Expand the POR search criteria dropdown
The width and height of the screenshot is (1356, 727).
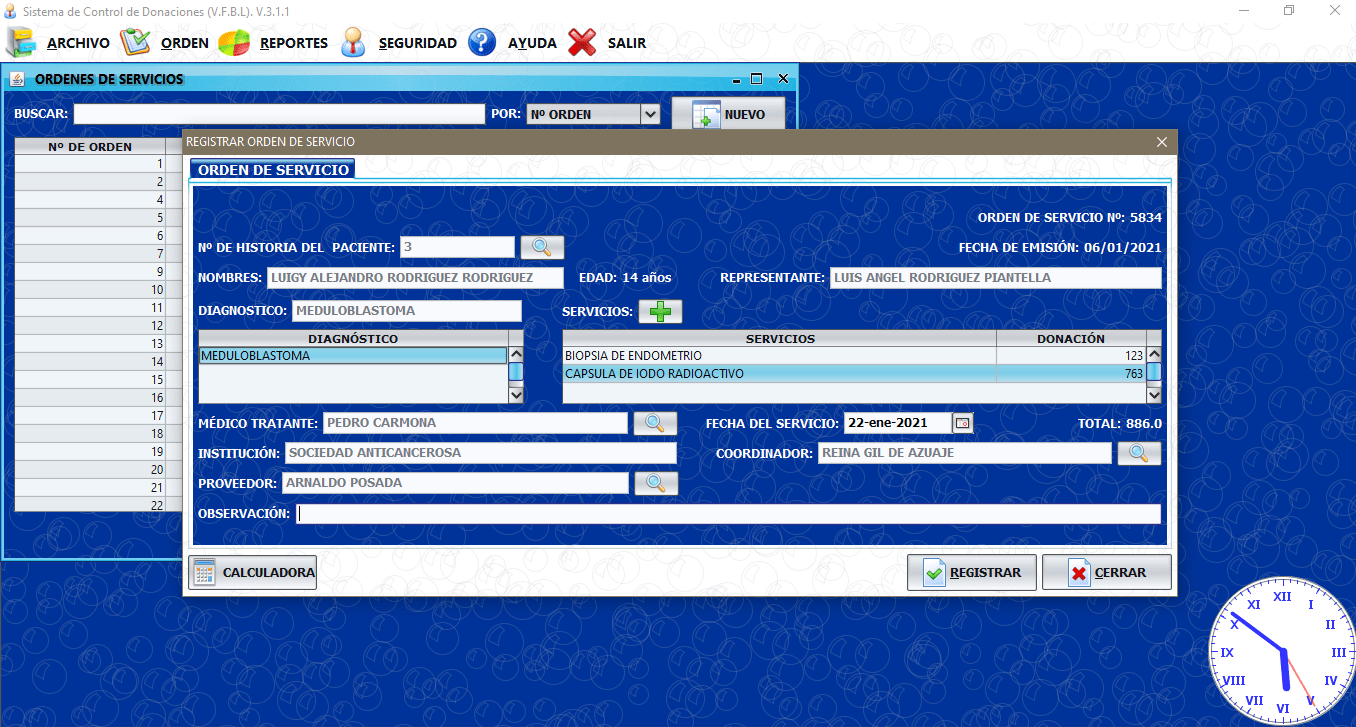[x=650, y=114]
